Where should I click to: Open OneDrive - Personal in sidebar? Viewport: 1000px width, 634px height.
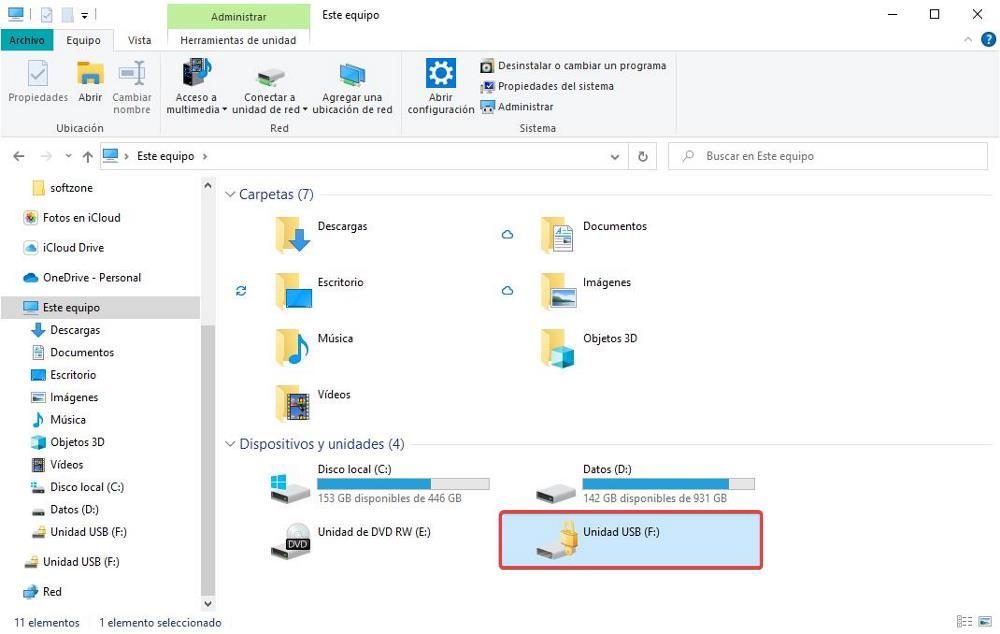(x=82, y=277)
